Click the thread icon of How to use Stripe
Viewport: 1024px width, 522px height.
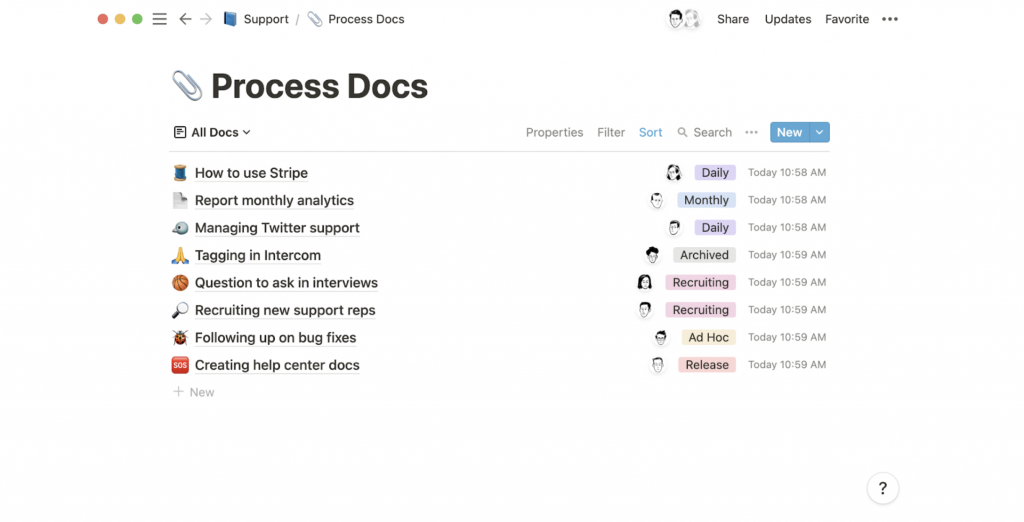(x=180, y=172)
